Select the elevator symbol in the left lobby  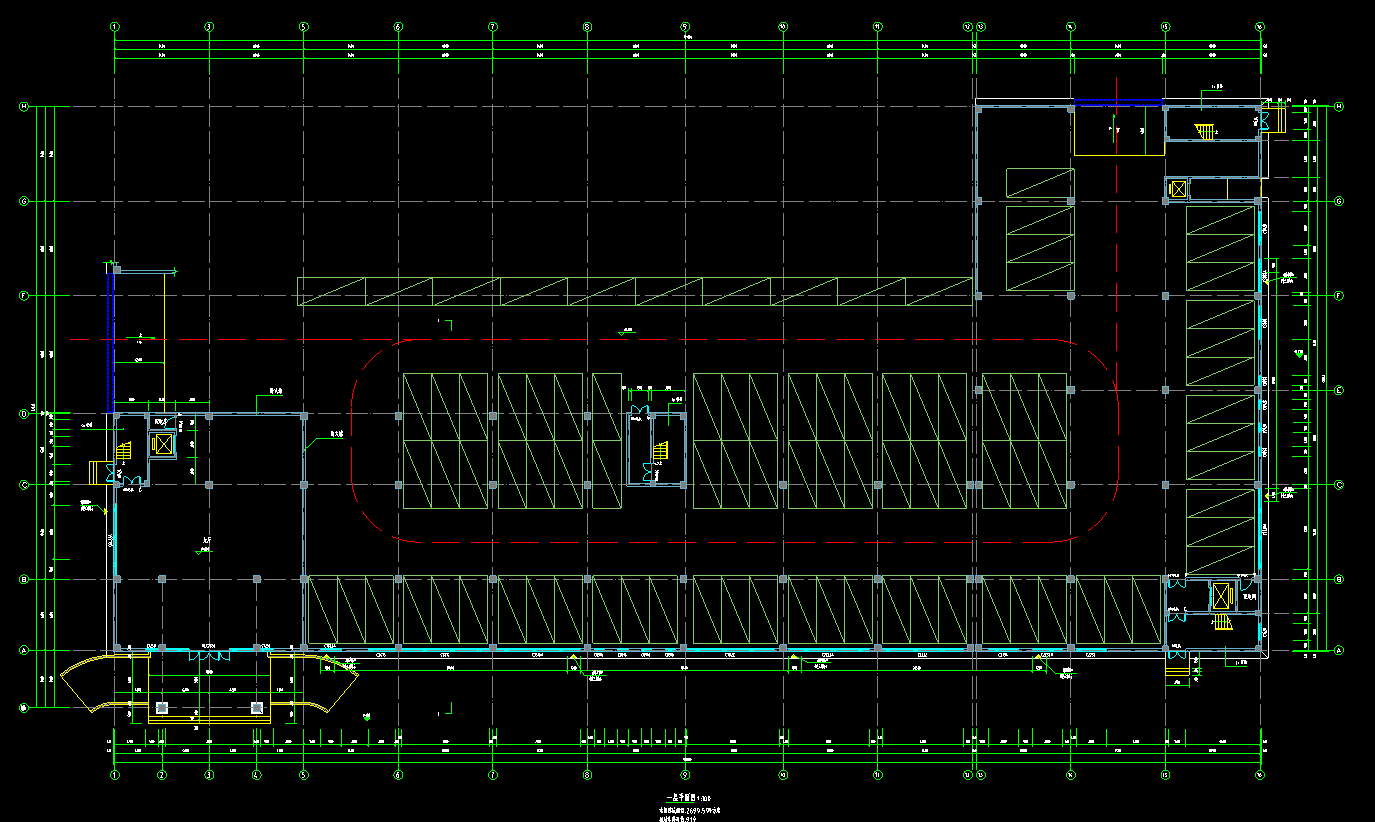(162, 443)
